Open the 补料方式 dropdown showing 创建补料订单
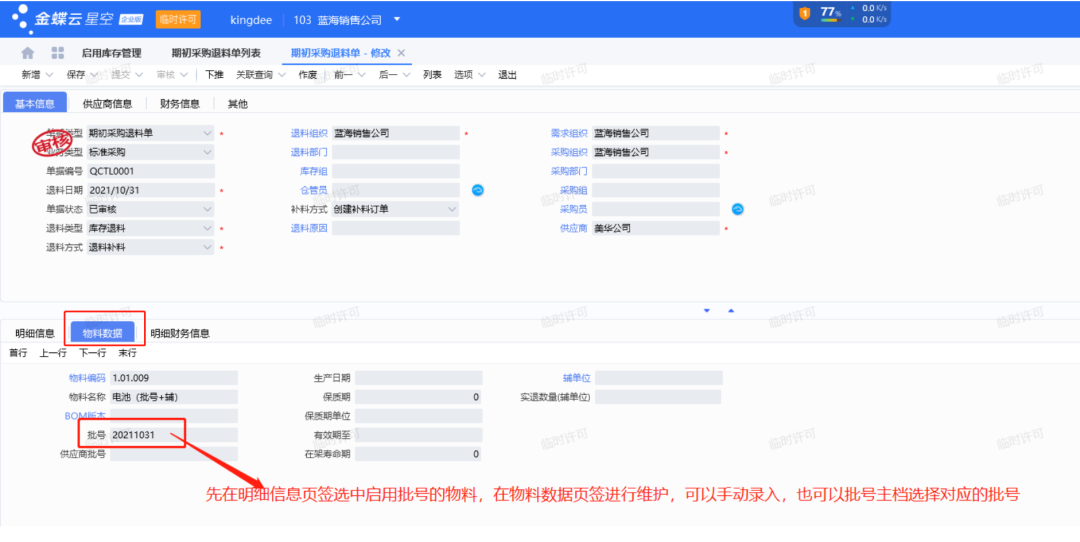The height and width of the screenshot is (542, 1080). pyautogui.click(x=395, y=209)
